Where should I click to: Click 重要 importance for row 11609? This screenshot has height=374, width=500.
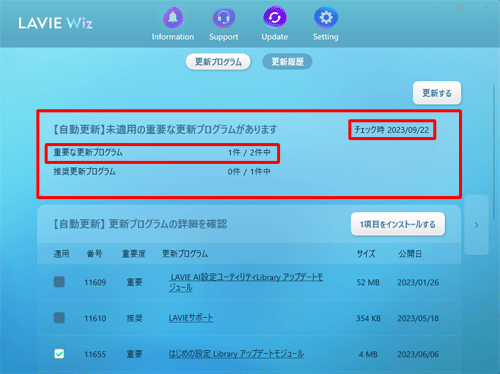tap(134, 282)
